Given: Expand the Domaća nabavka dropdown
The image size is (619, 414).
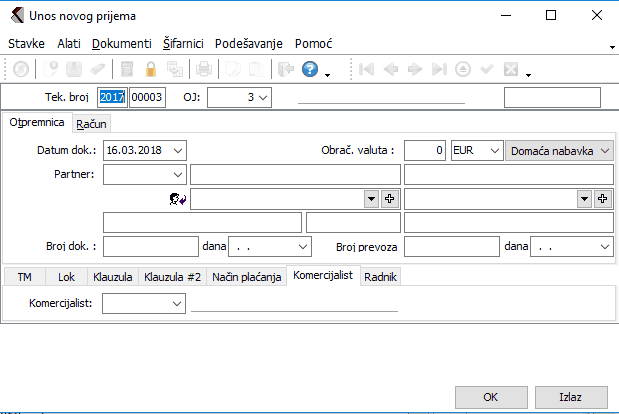Looking at the screenshot, I should [604, 150].
